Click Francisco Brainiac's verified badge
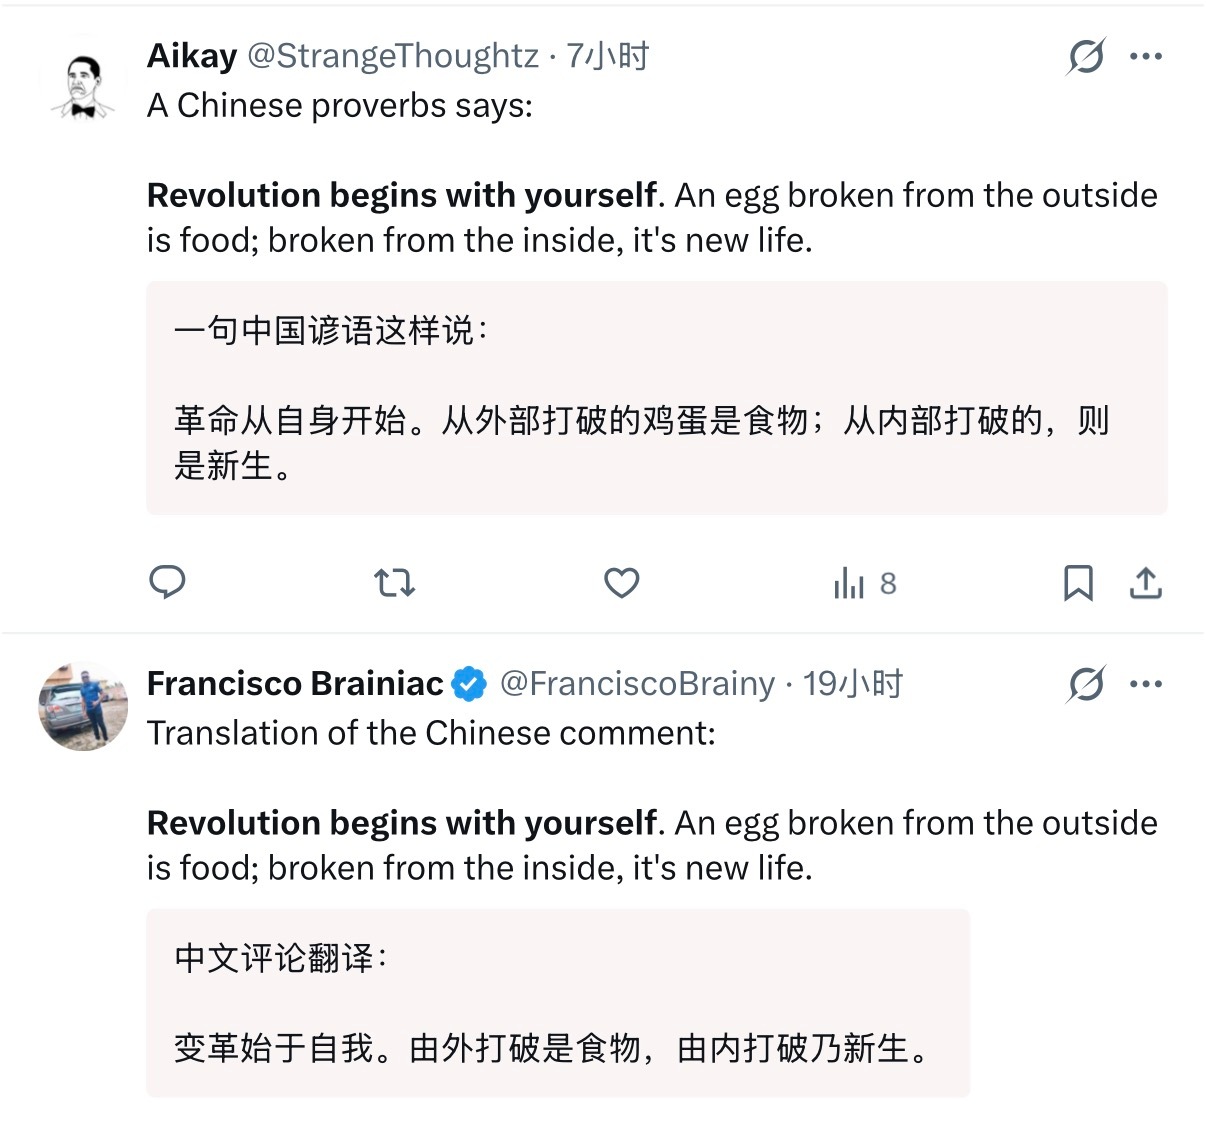This screenshot has height=1140, width=1206. [469, 684]
